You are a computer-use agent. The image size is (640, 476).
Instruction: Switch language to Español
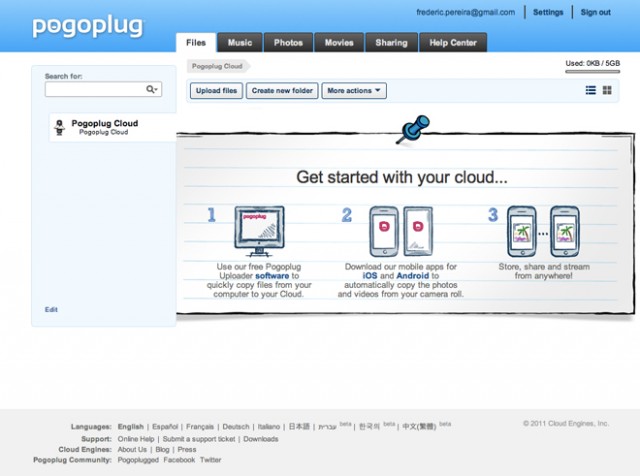[x=165, y=427]
